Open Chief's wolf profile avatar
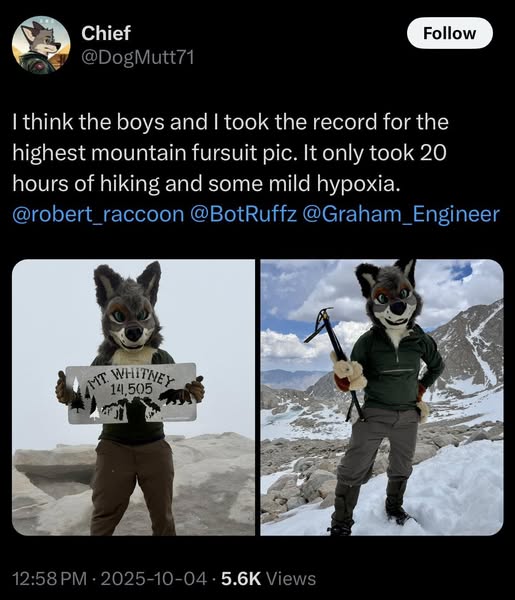Viewport: 515px width, 600px height. (x=41, y=45)
